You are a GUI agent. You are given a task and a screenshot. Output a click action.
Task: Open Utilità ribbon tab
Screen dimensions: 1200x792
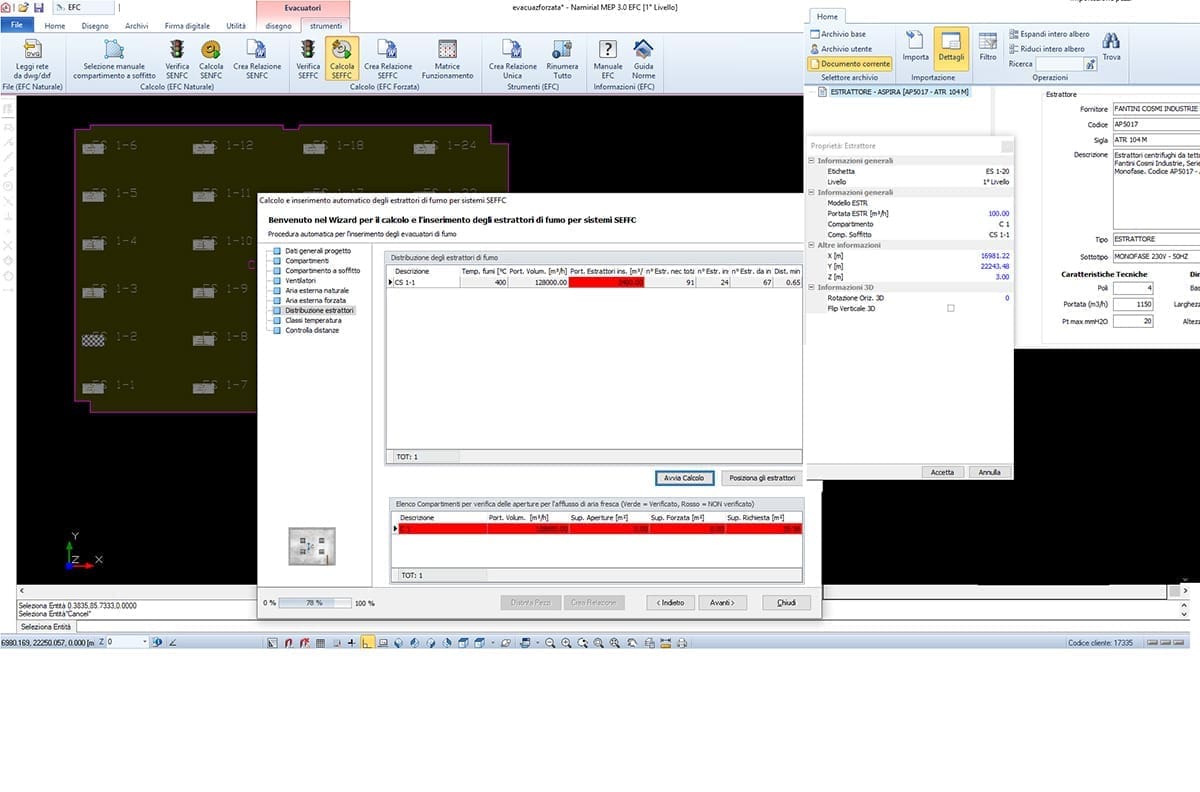(236, 26)
